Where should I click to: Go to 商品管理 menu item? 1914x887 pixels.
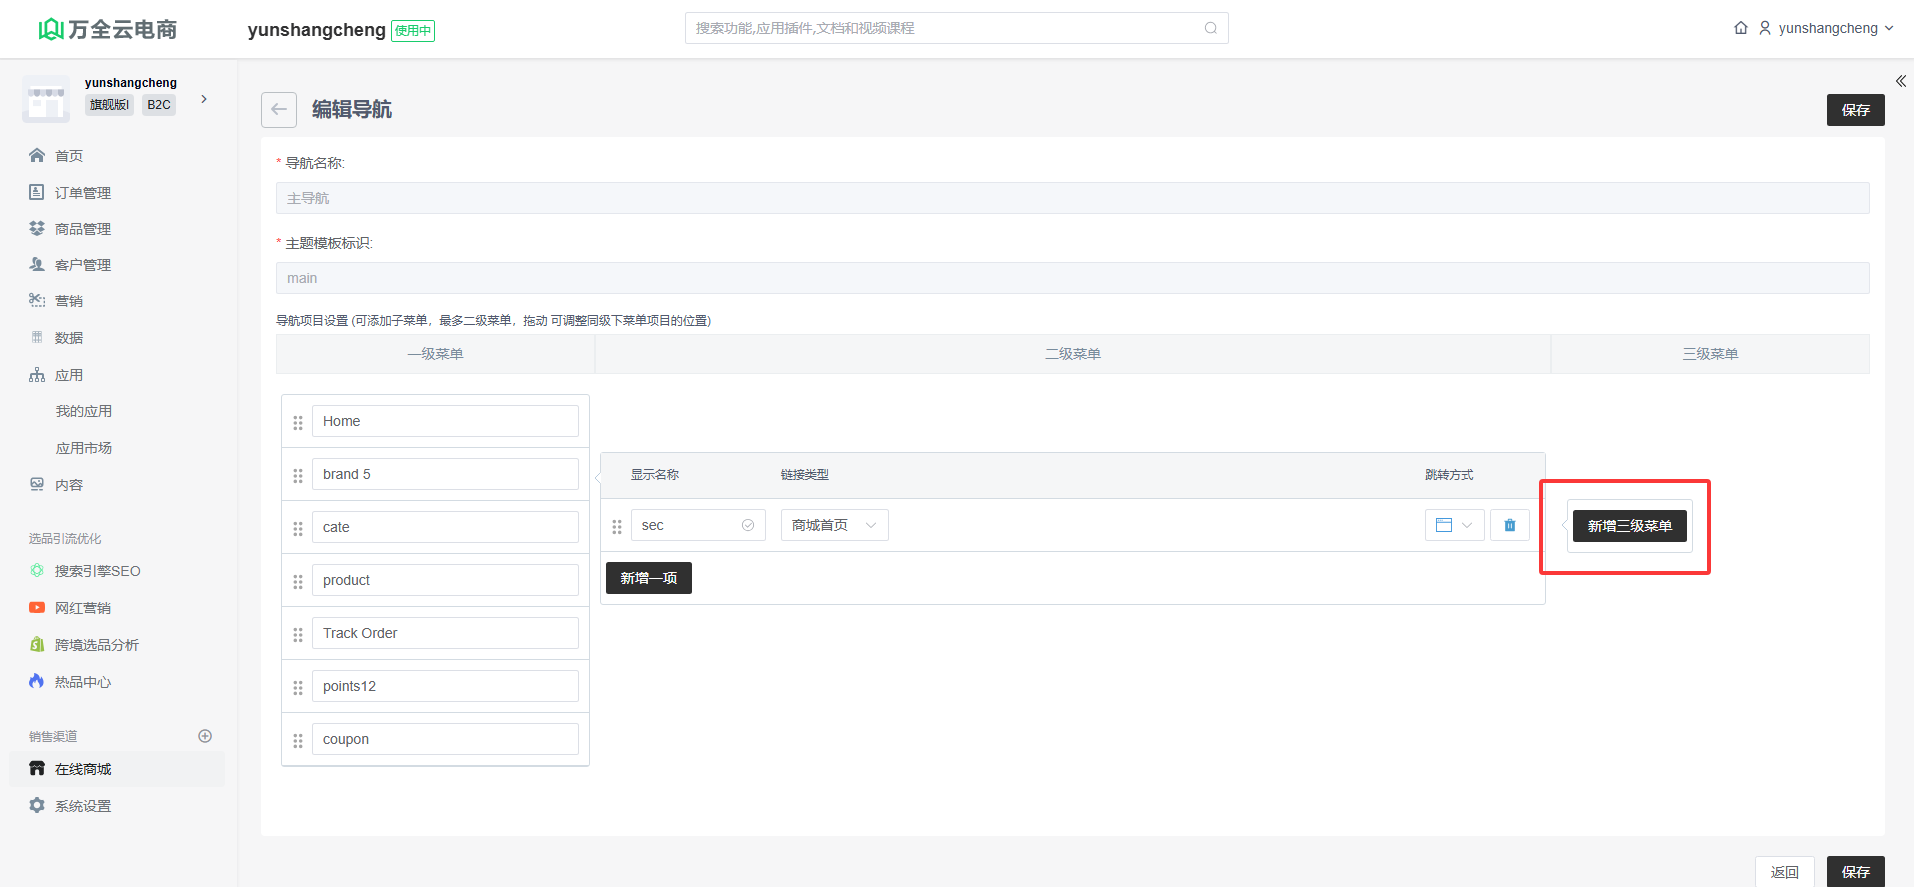(82, 229)
